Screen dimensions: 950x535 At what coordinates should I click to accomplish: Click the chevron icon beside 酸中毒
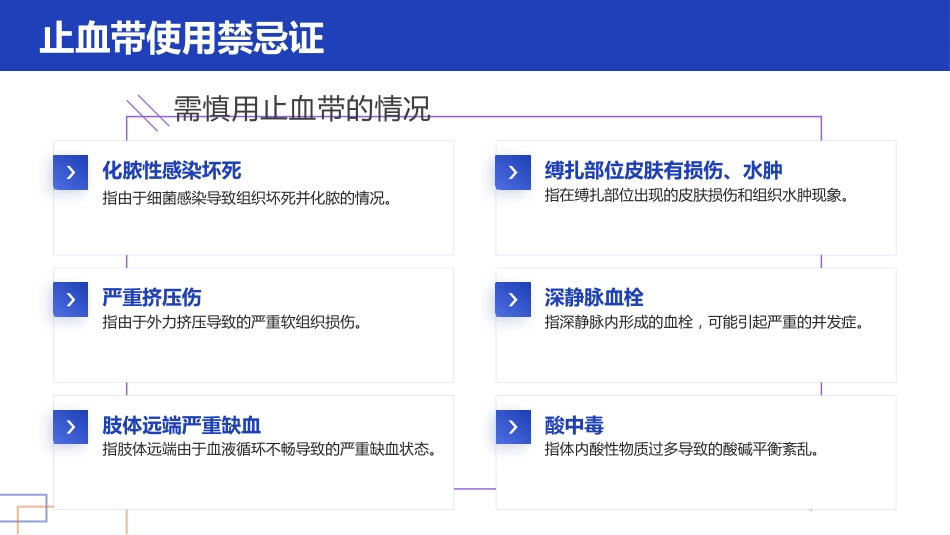[x=513, y=427]
